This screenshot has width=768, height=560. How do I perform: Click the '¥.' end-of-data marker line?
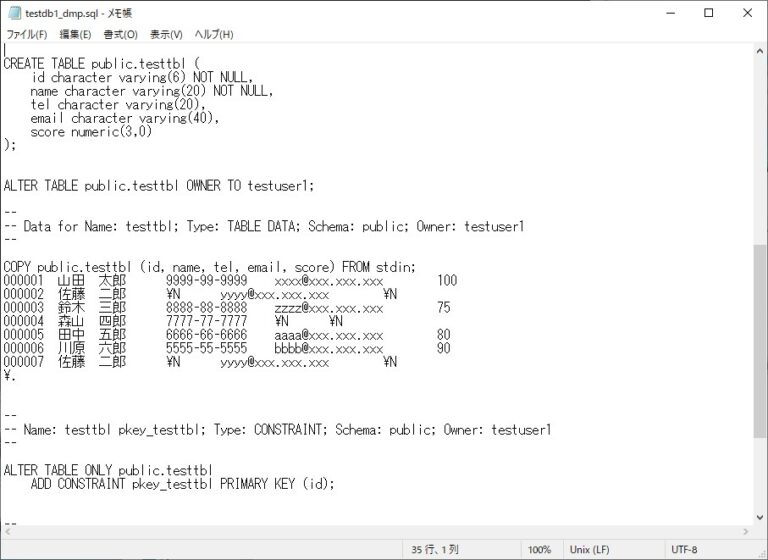tap(9, 376)
